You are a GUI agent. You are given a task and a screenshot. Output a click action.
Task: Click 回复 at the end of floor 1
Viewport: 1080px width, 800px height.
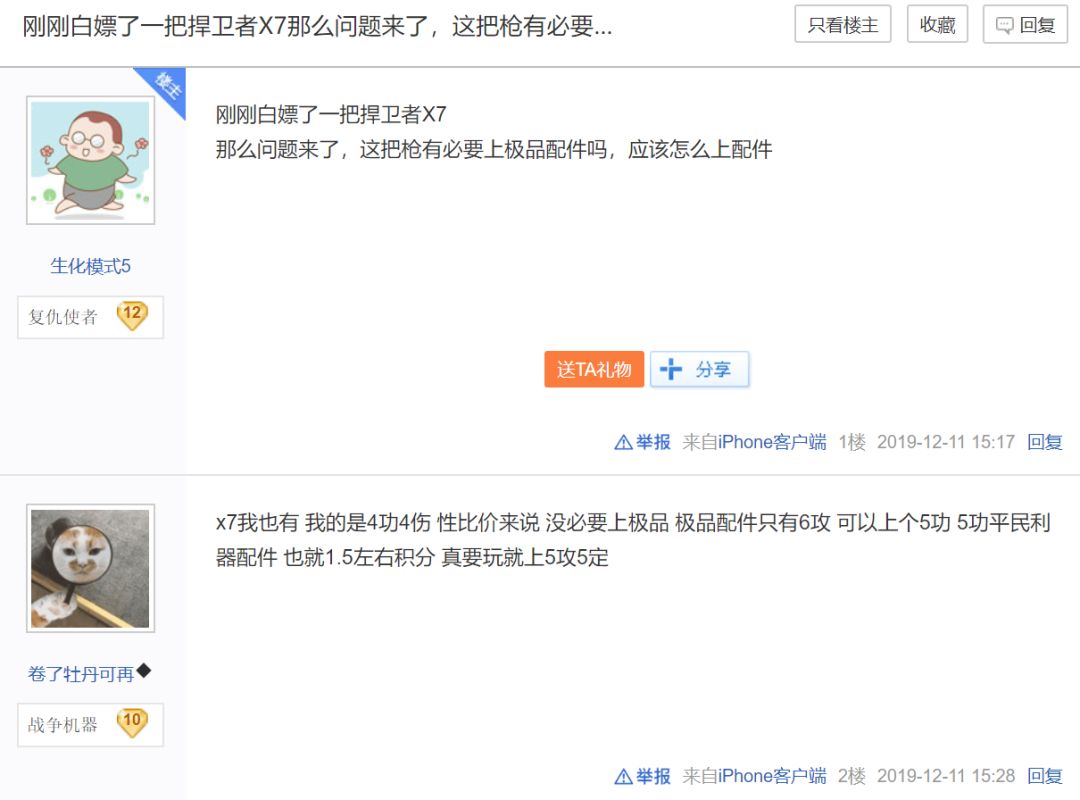[1045, 441]
